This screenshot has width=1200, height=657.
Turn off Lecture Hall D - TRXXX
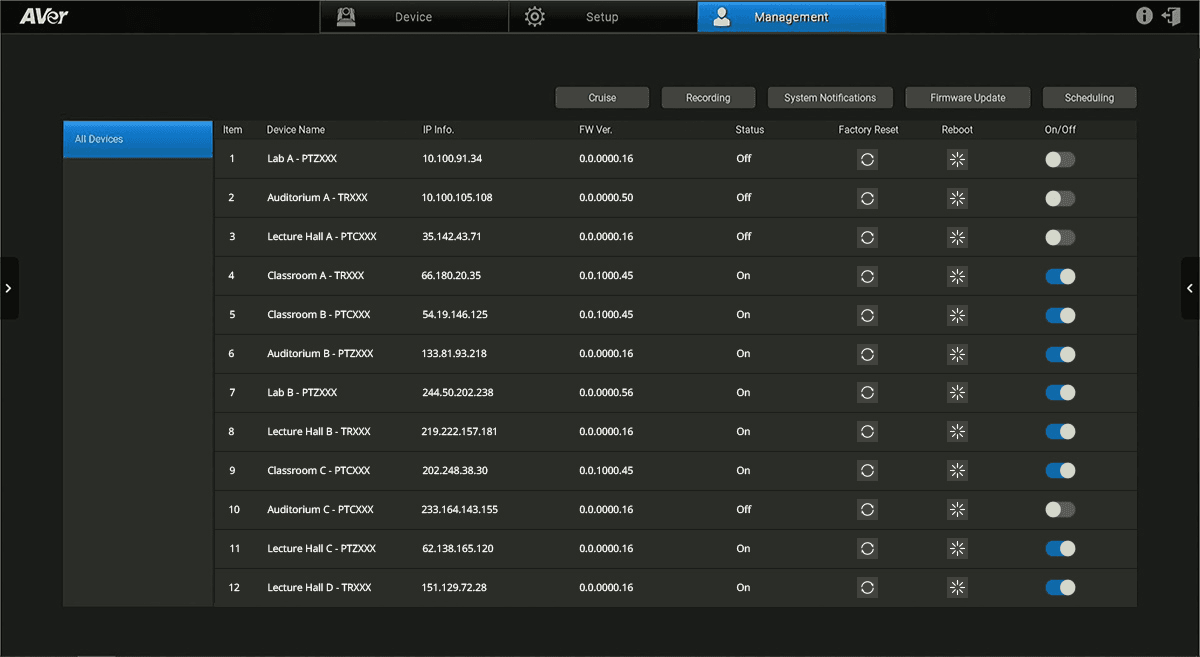point(1060,588)
